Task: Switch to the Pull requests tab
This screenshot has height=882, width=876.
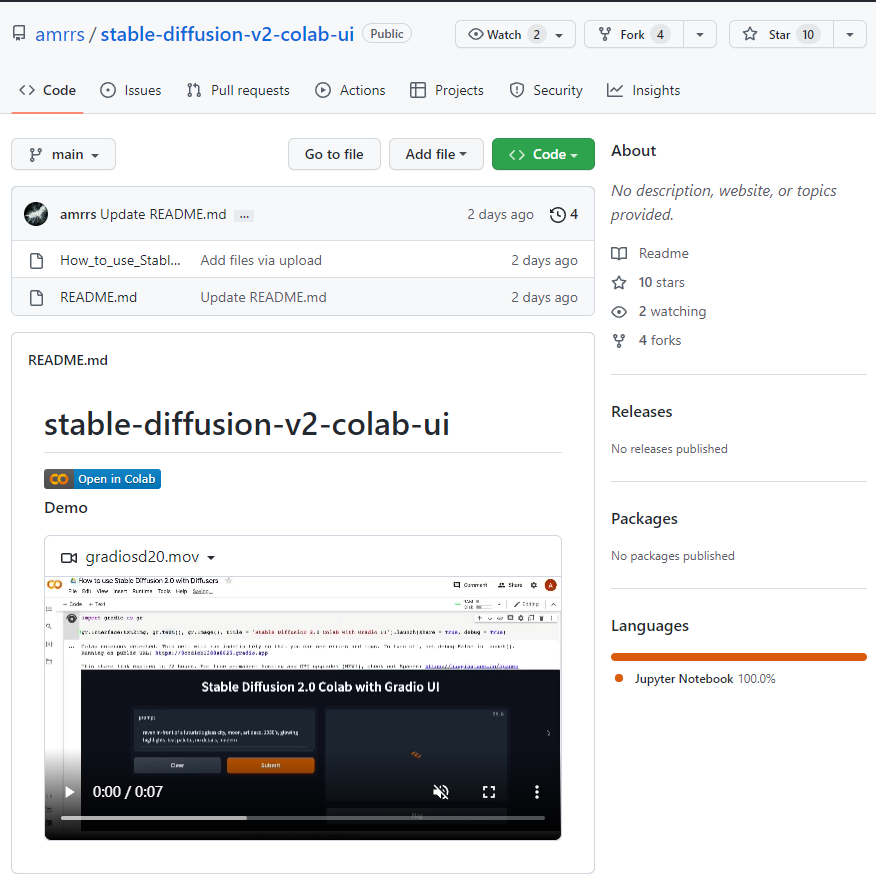Action: click(237, 90)
